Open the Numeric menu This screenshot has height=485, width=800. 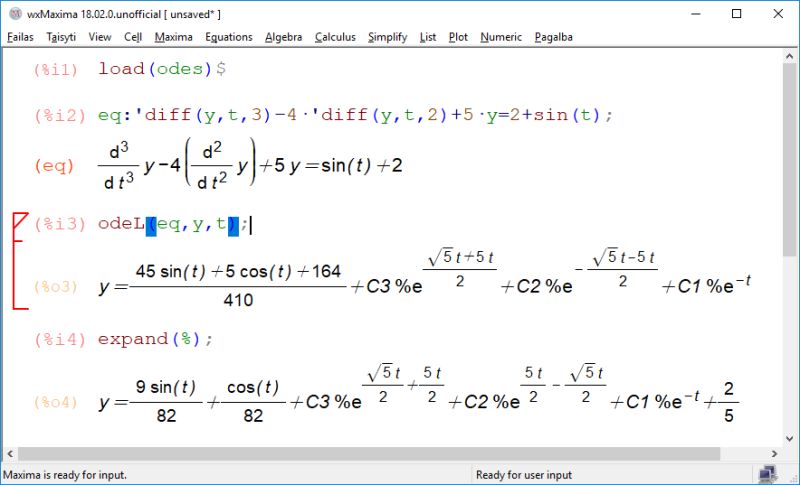501,37
